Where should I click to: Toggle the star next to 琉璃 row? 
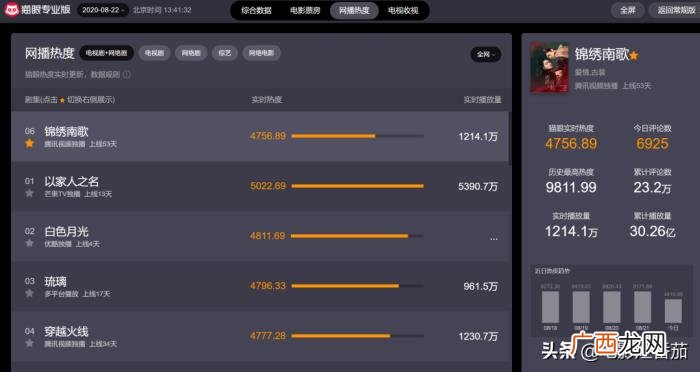(29, 293)
